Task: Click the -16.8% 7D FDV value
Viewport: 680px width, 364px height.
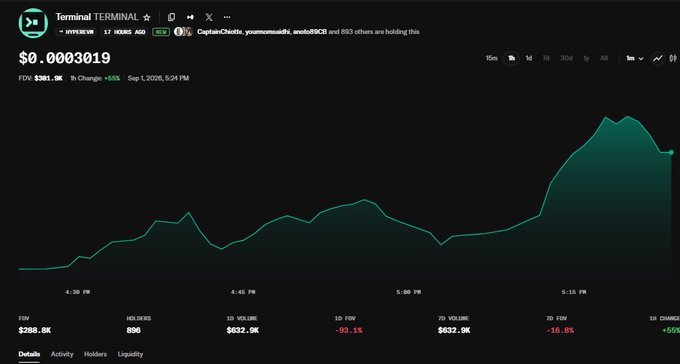Action: (x=560, y=330)
